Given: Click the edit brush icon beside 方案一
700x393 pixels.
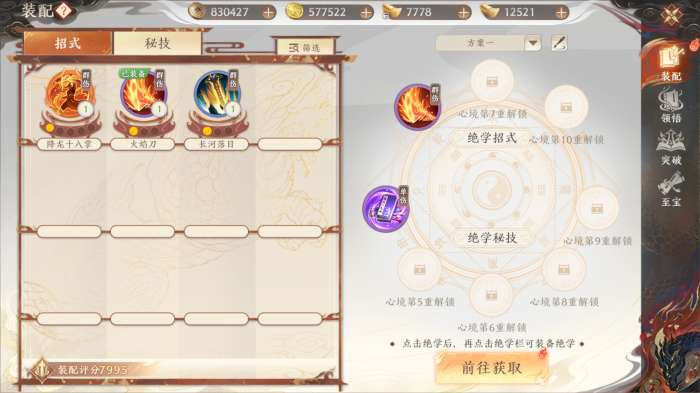Looking at the screenshot, I should pyautogui.click(x=559, y=43).
